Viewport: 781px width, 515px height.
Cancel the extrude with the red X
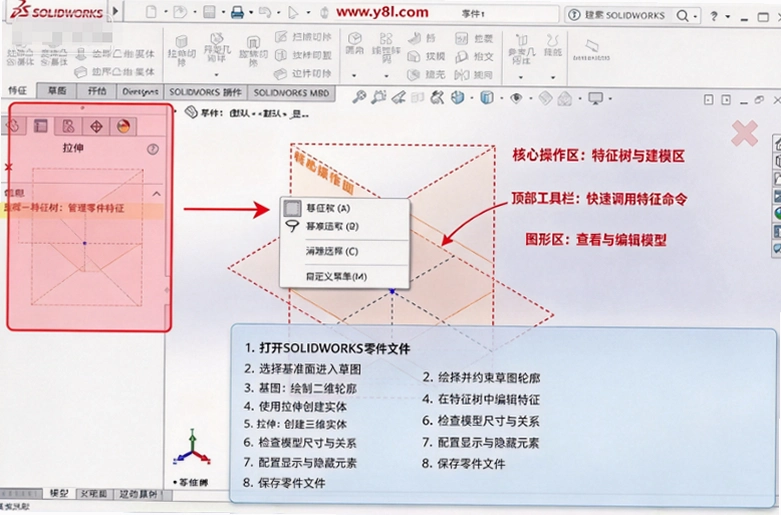(8, 166)
